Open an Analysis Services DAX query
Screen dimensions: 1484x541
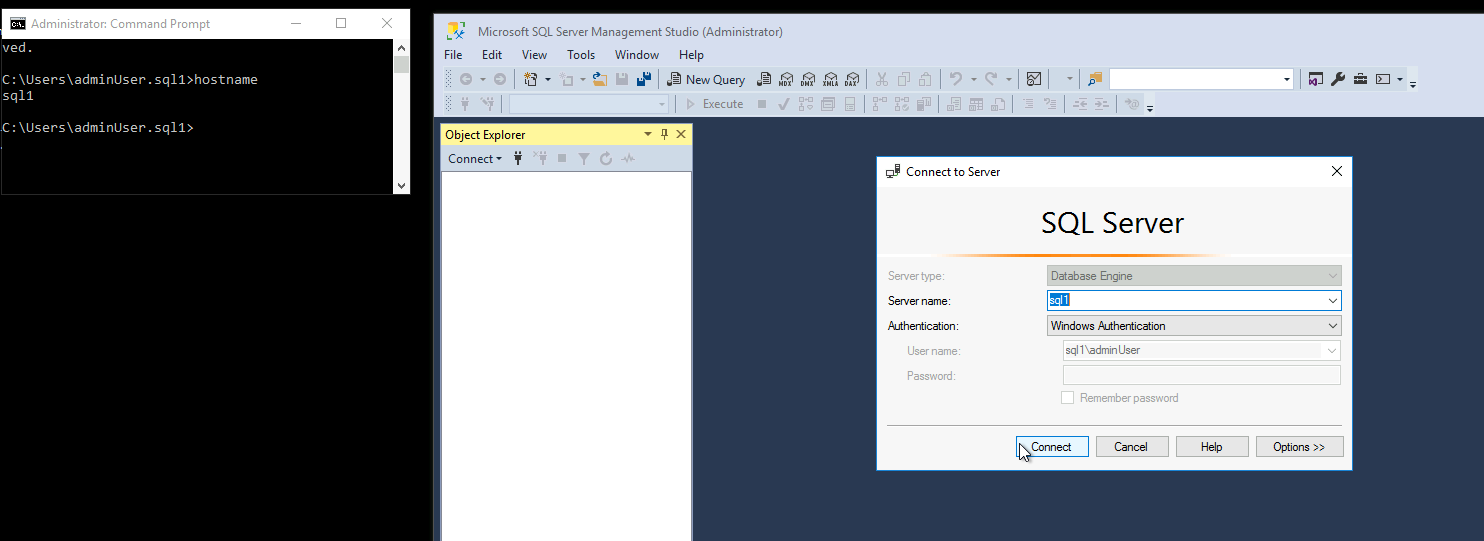(x=851, y=79)
